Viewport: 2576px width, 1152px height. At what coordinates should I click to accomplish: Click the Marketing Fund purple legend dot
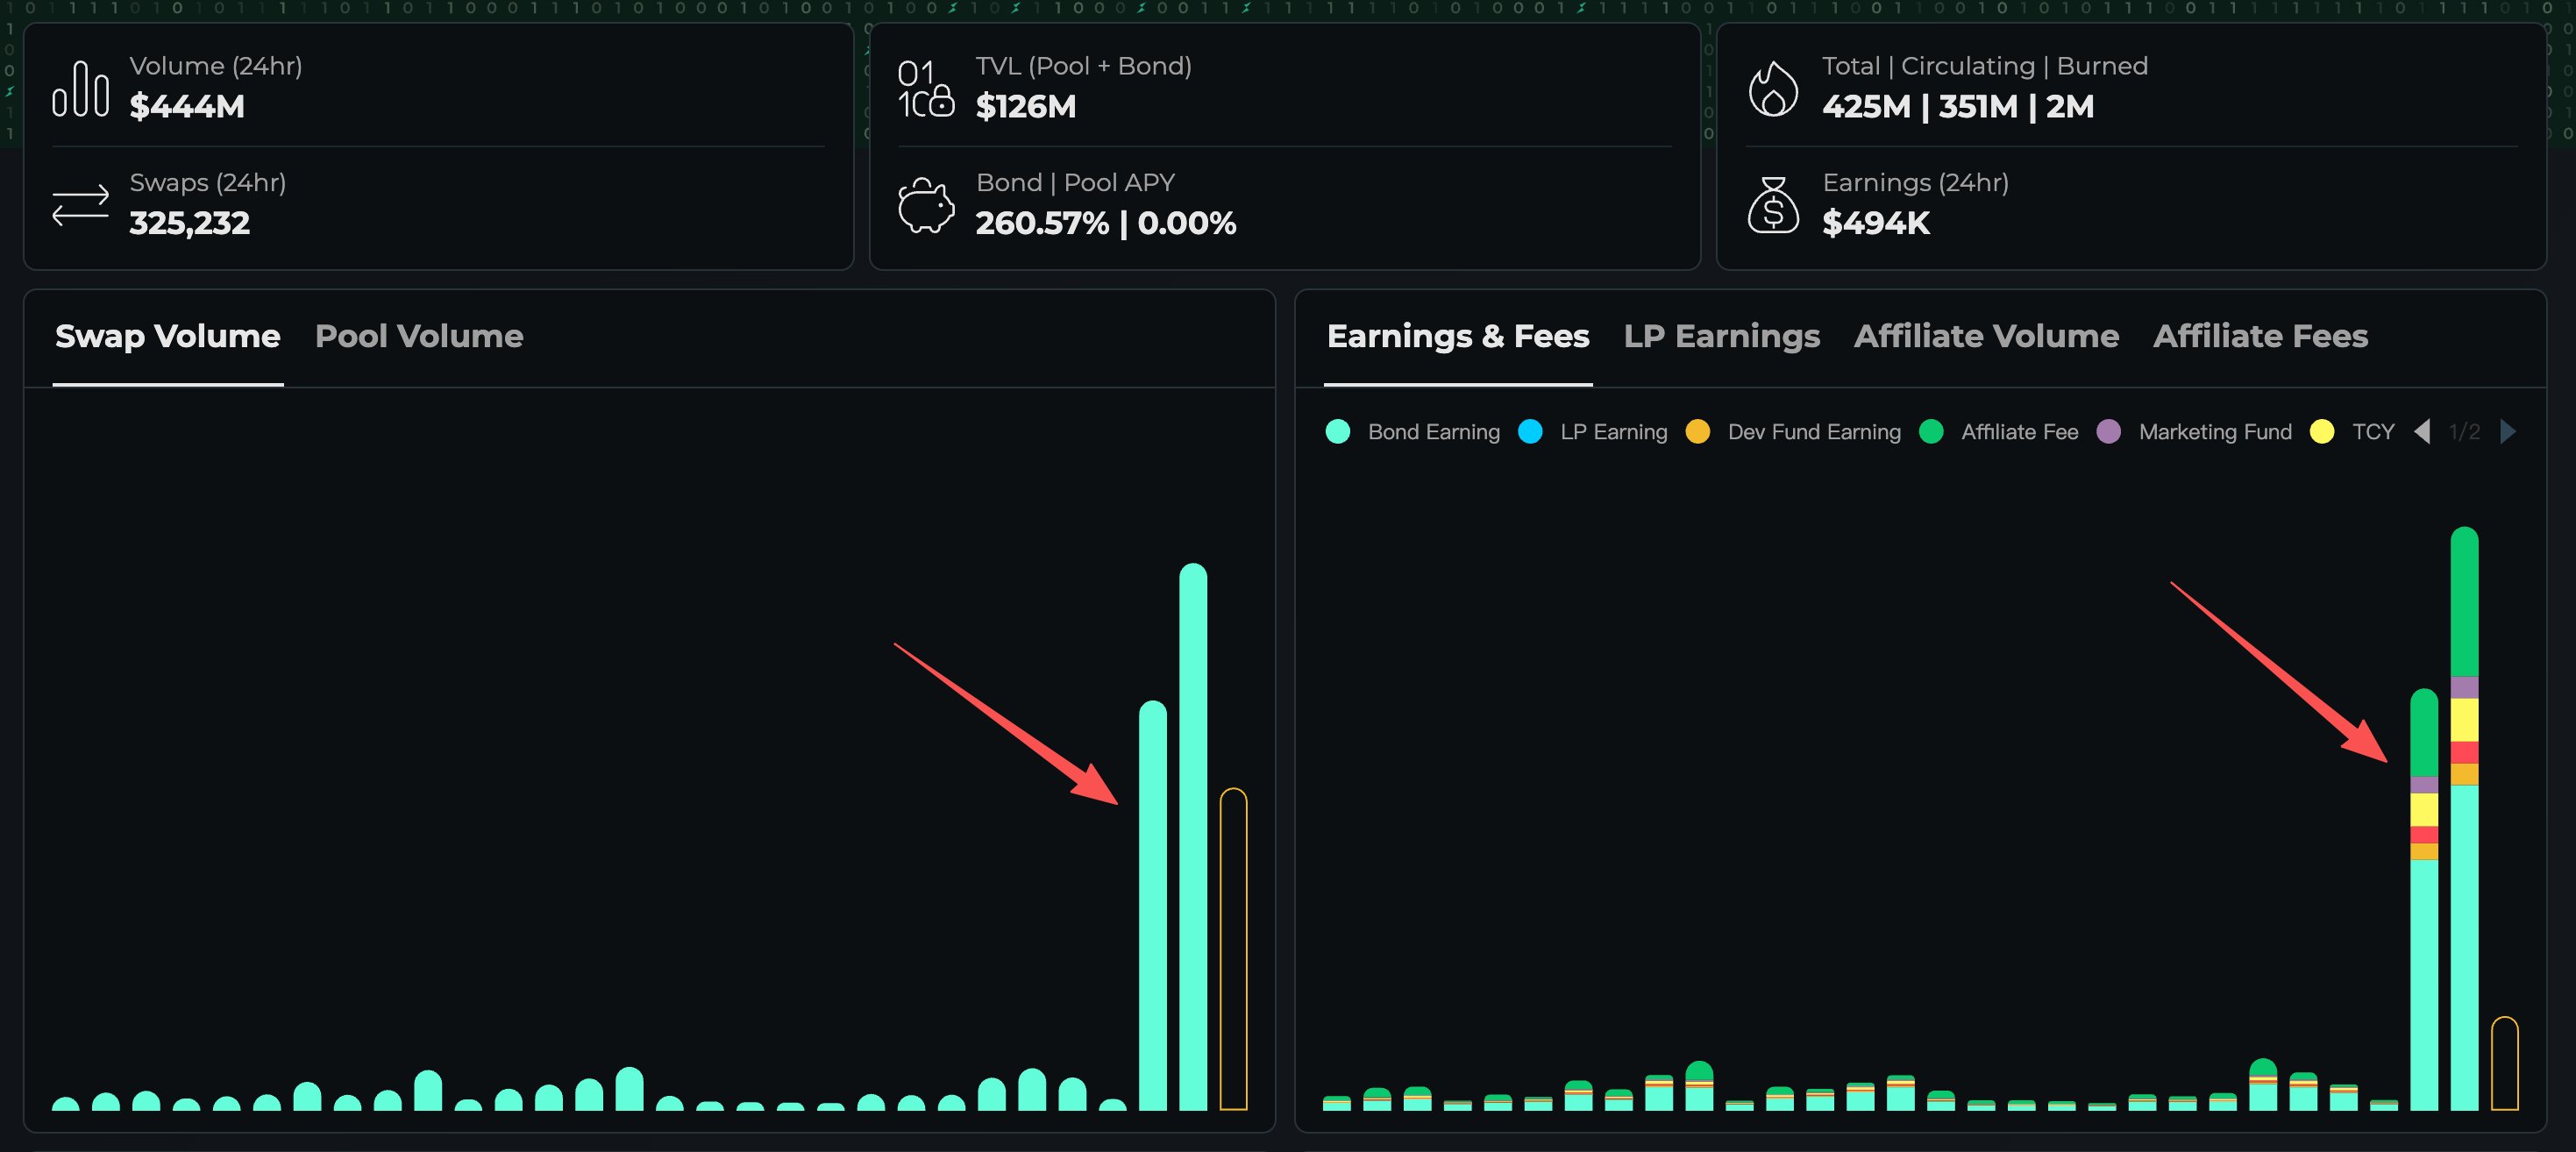point(2109,431)
